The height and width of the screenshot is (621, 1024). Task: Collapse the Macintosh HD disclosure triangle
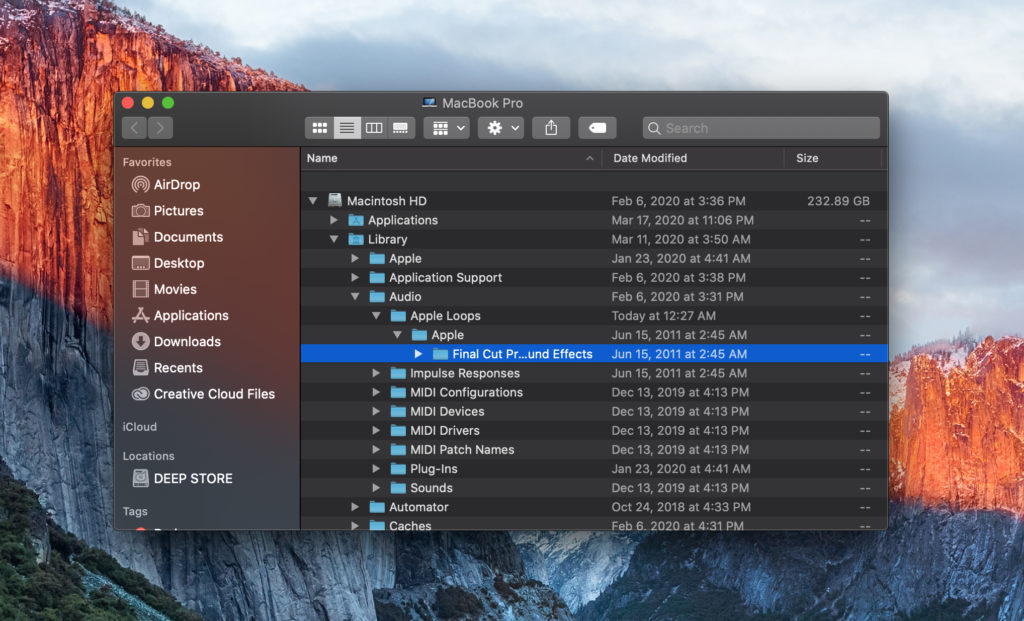pos(313,201)
